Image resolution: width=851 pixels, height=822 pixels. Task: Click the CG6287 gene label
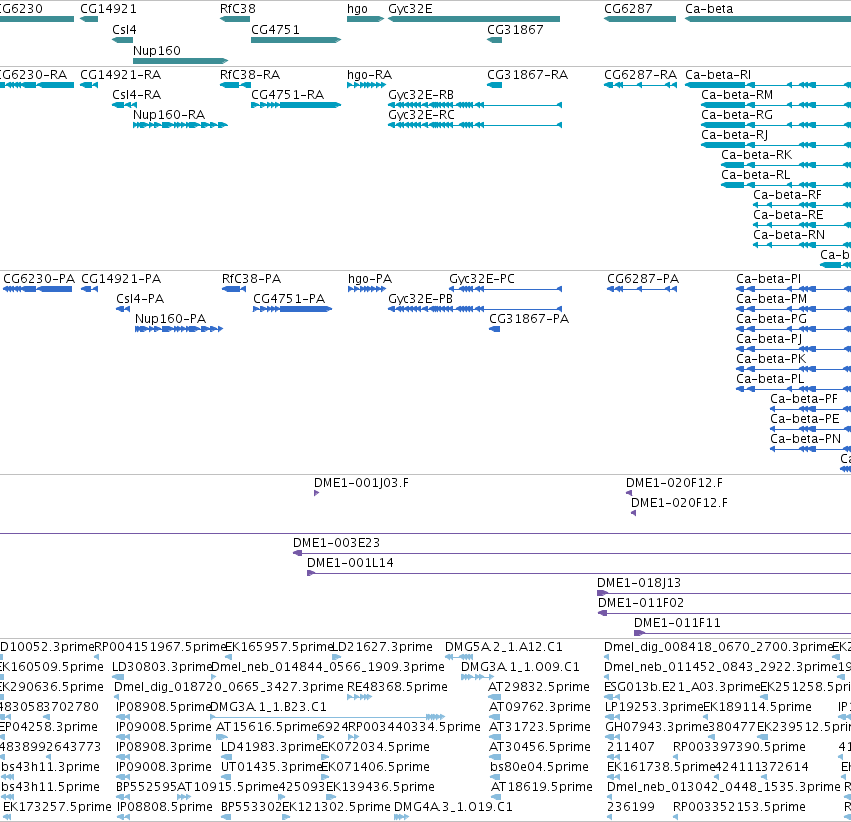click(628, 9)
